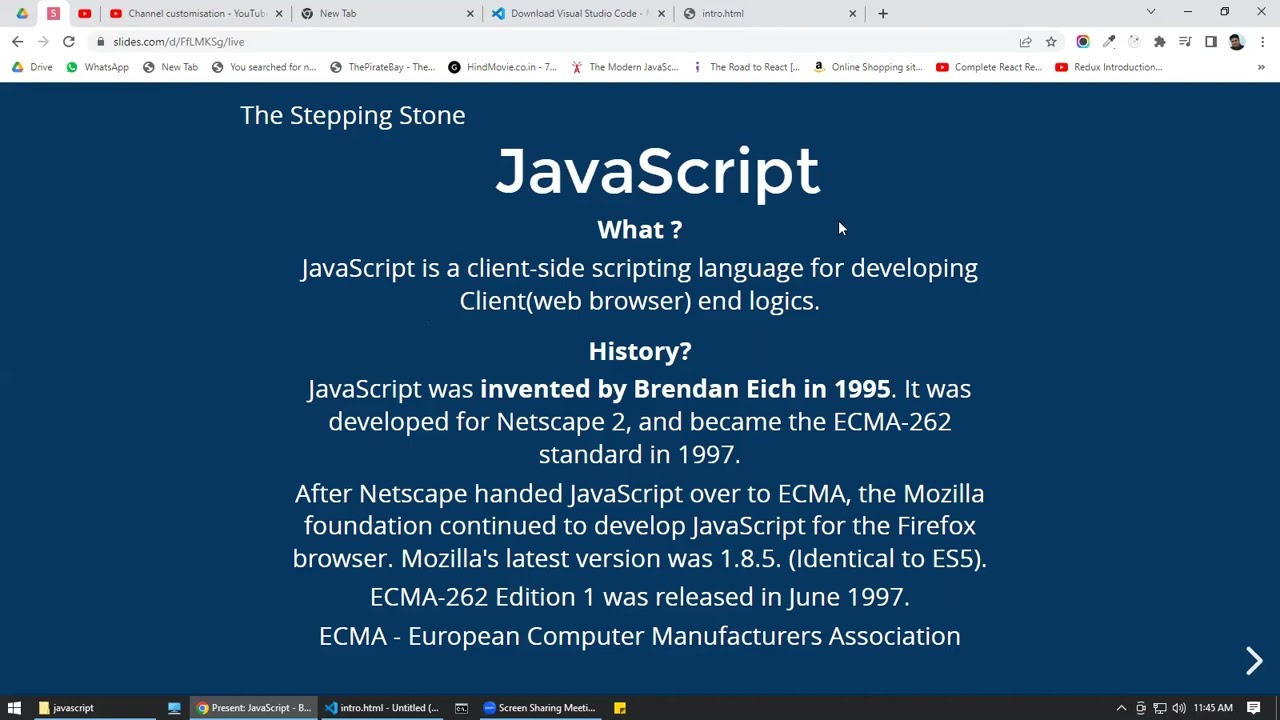Open the Complete React bookmark
1280x720 pixels.
point(989,67)
